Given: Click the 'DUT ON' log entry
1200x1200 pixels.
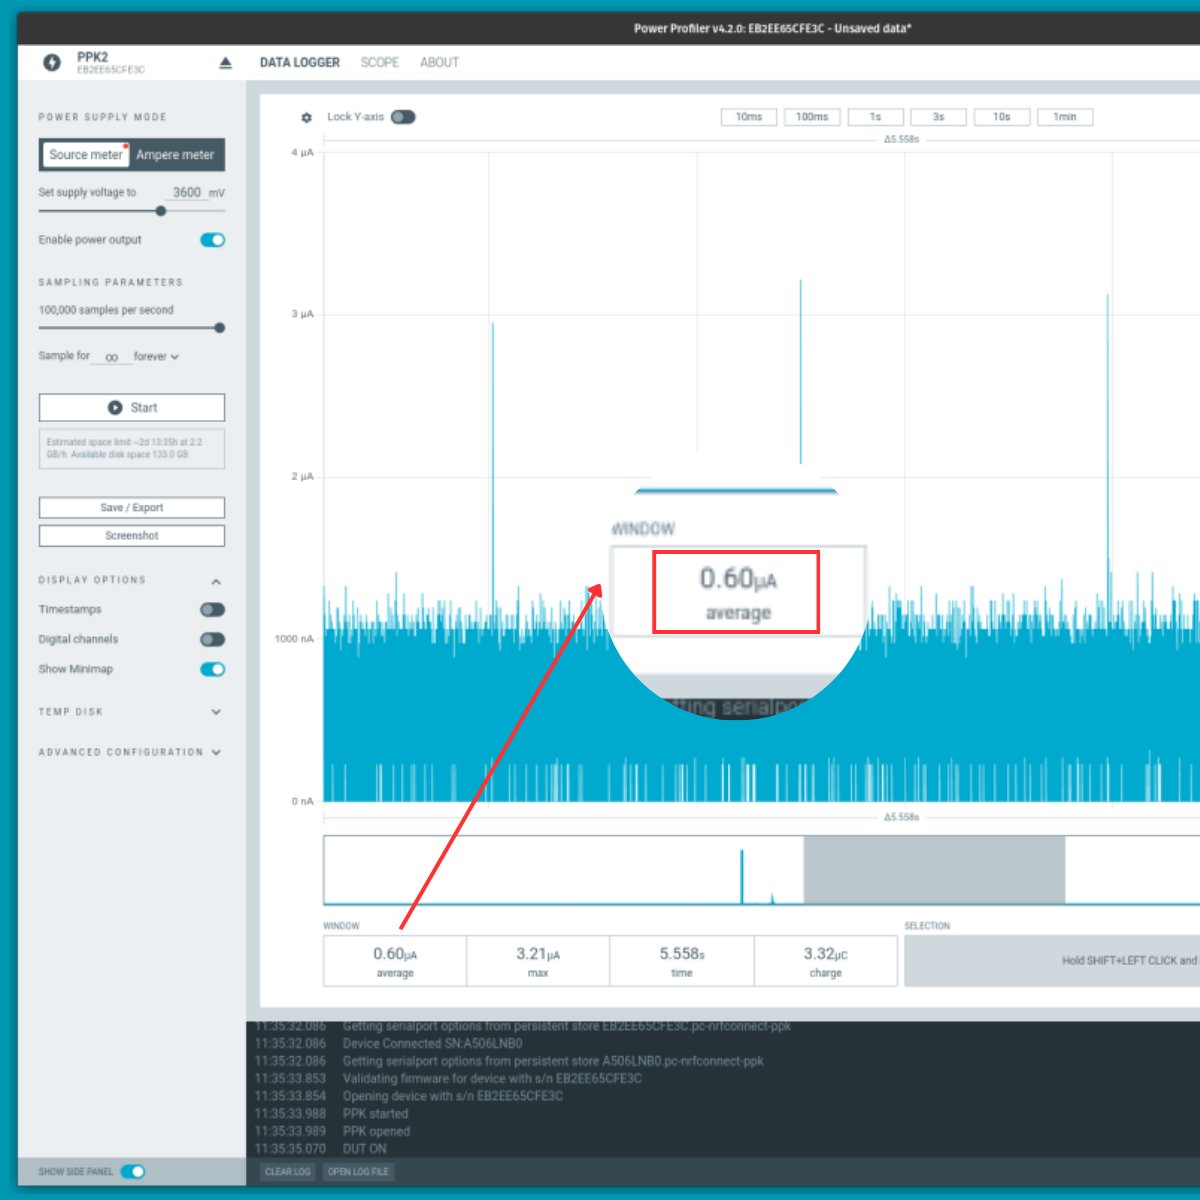Looking at the screenshot, I should [x=365, y=1149].
